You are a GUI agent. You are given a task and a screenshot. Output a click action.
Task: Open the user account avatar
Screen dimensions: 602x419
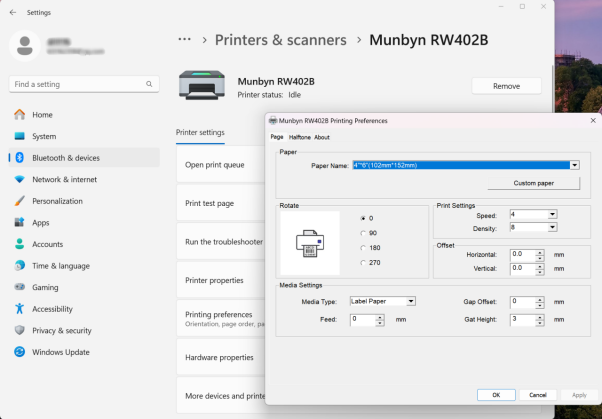(25, 46)
